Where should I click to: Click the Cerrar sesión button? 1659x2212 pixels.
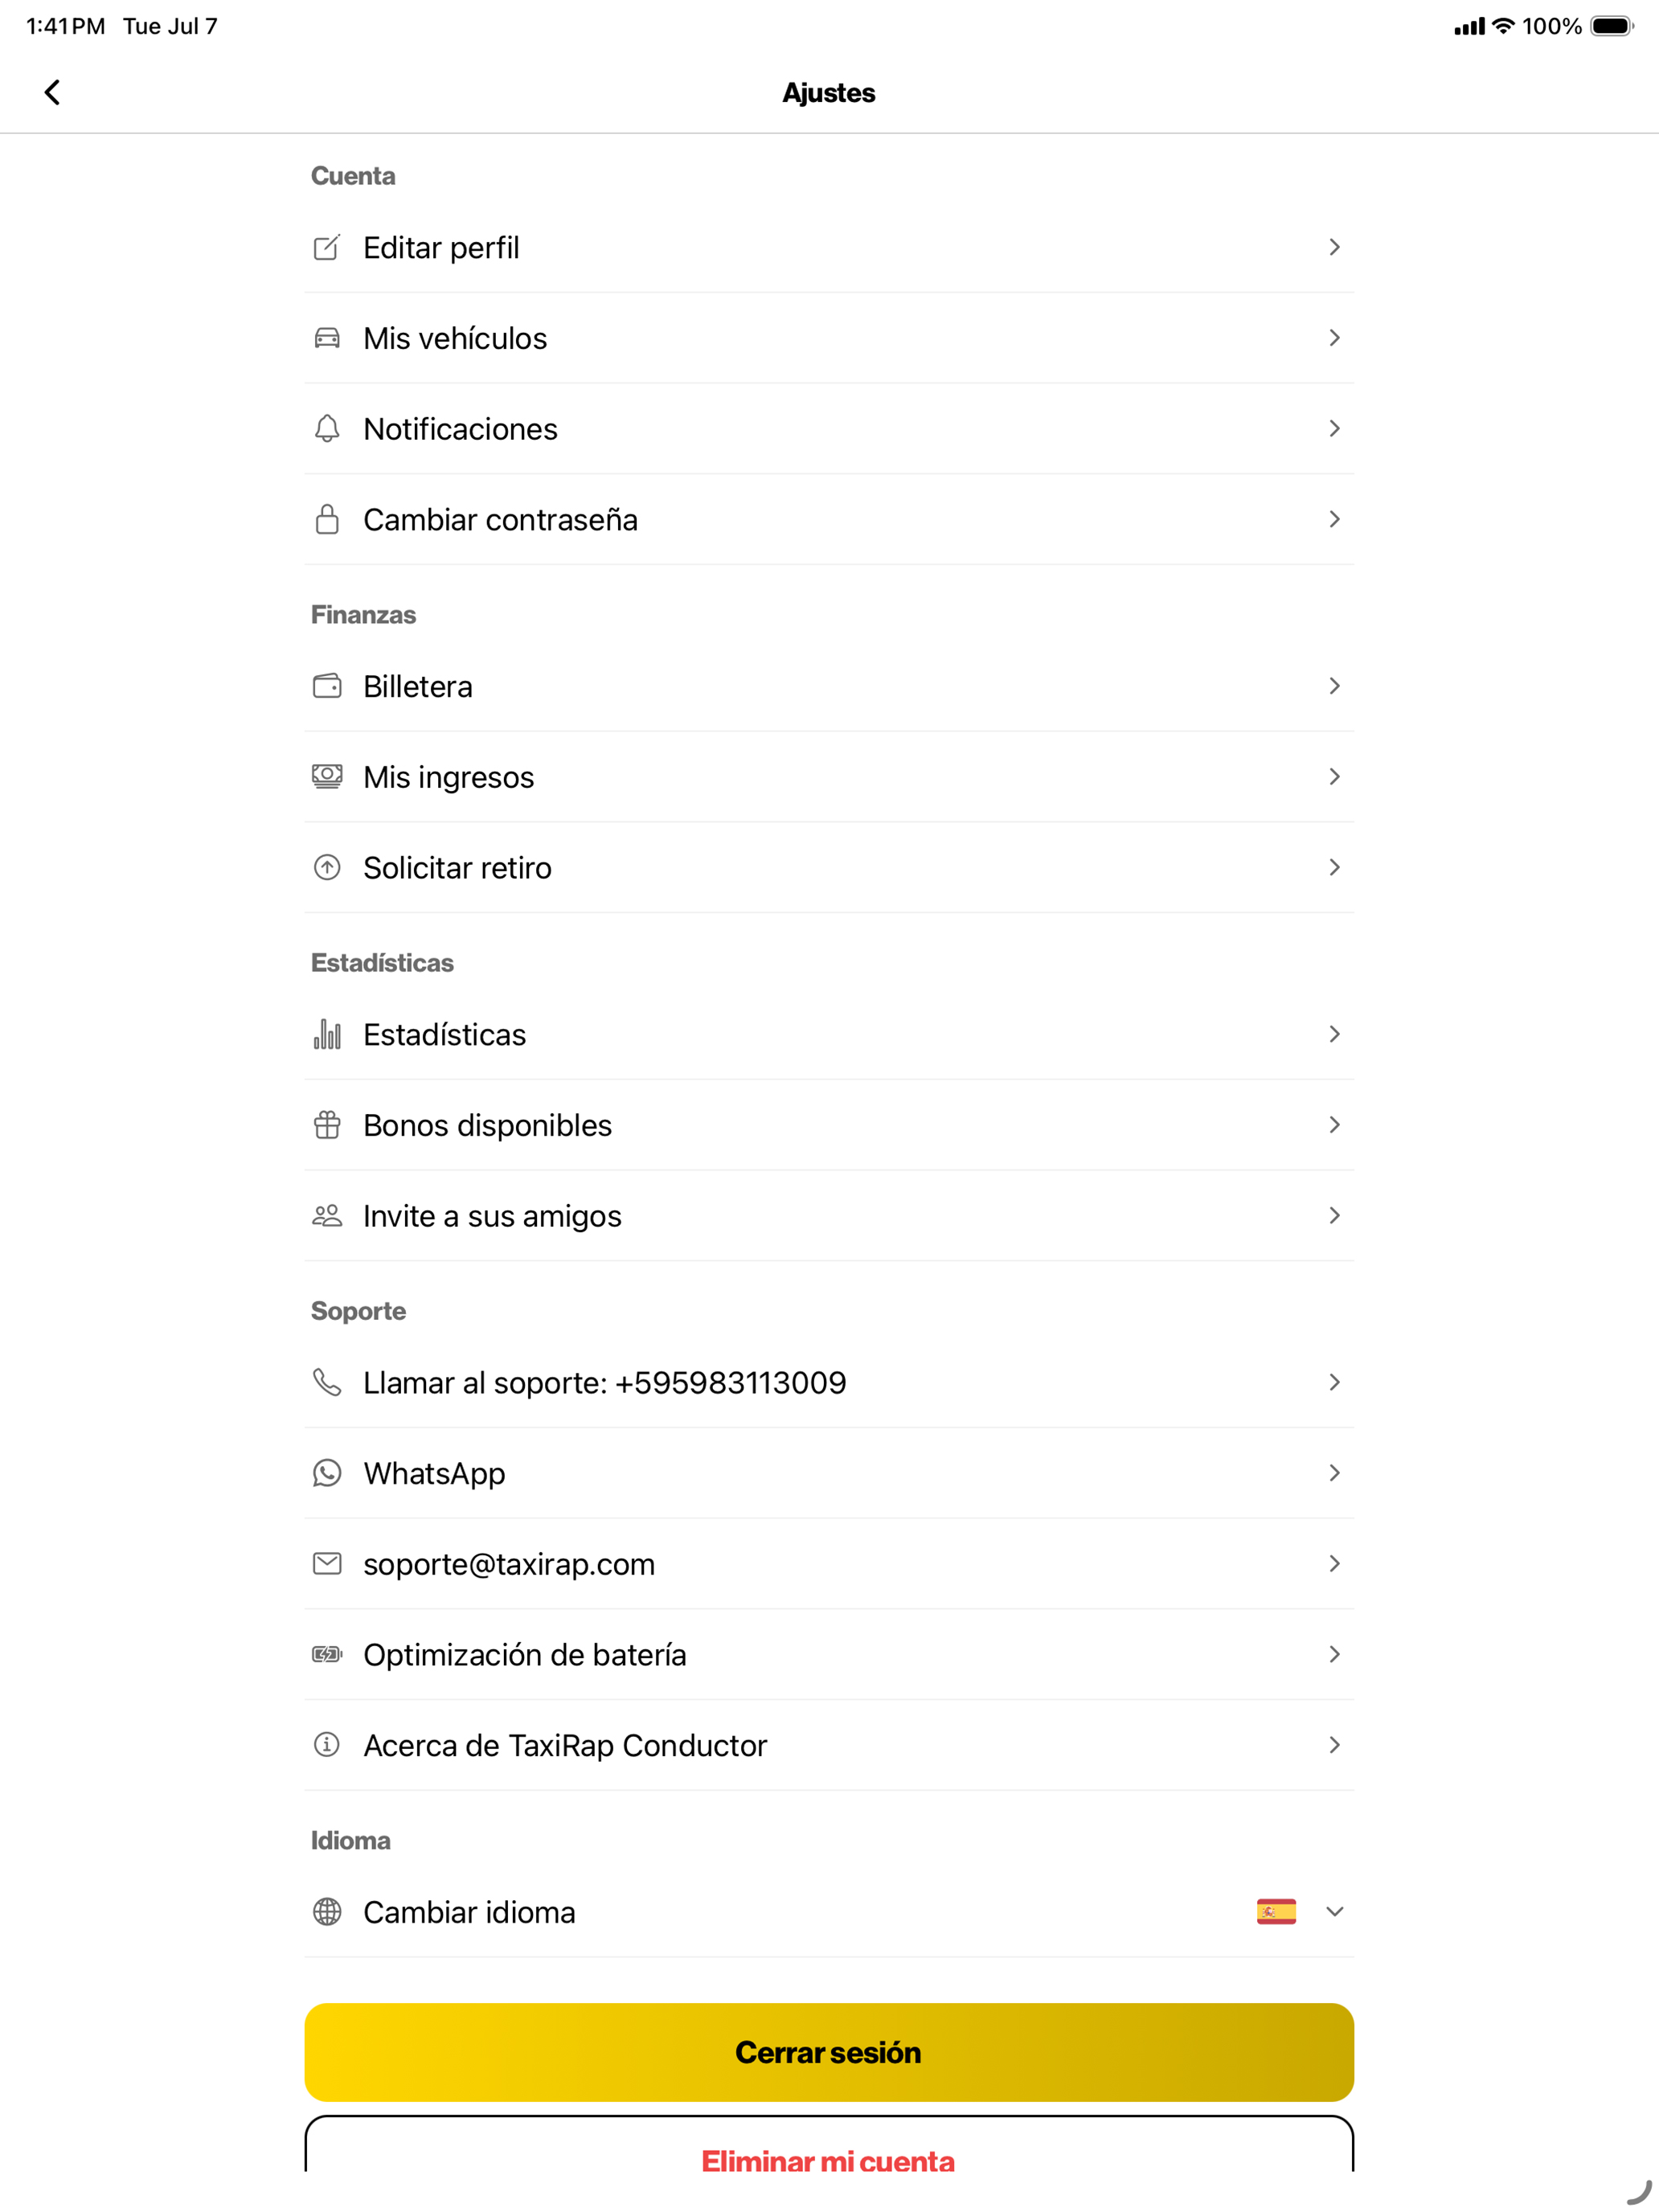point(829,2052)
